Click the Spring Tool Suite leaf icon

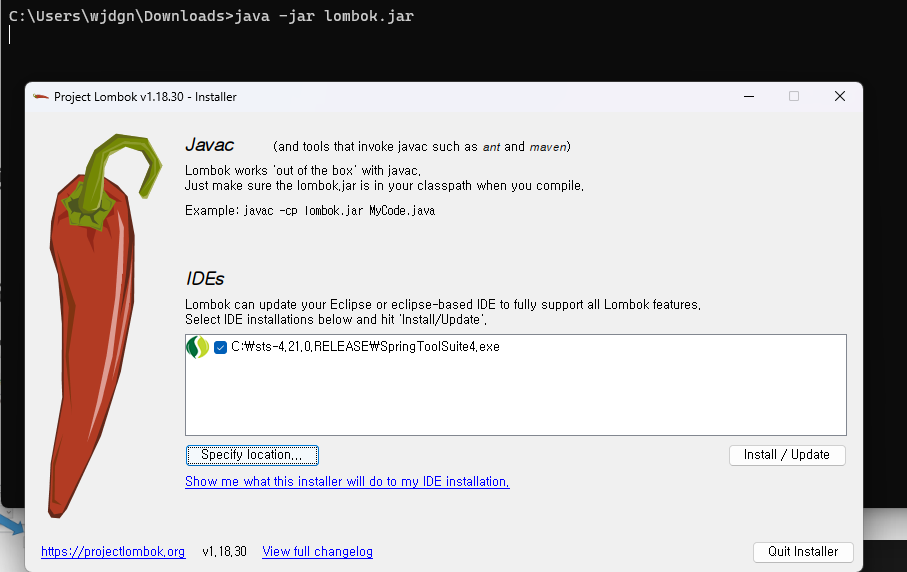(x=197, y=347)
